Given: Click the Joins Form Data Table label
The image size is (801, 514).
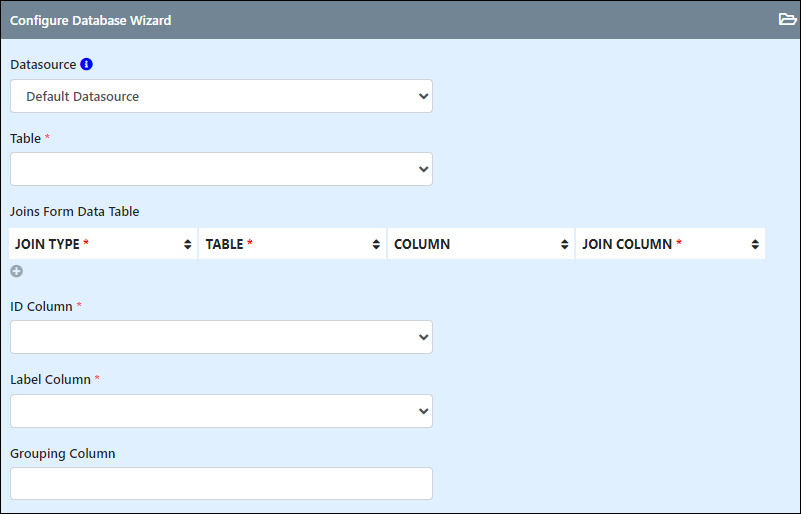Looking at the screenshot, I should point(75,212).
